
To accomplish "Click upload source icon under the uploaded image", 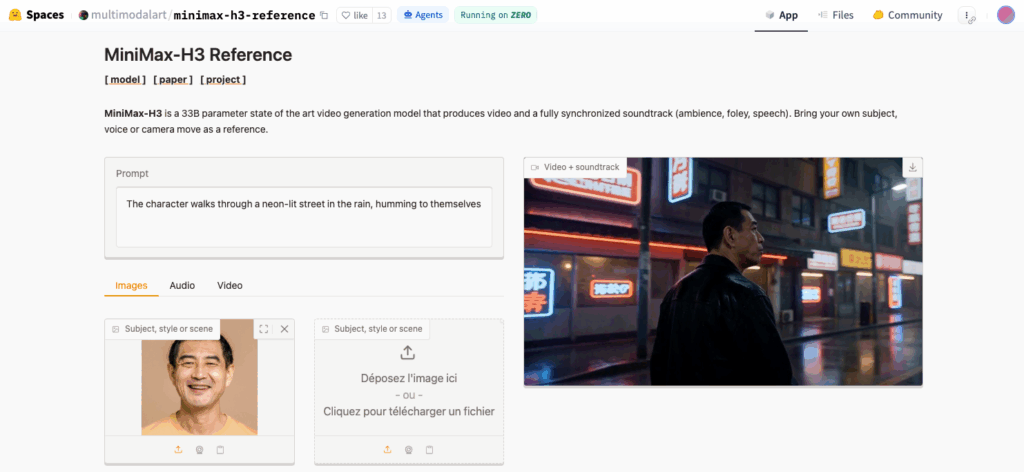I will [x=178, y=450].
